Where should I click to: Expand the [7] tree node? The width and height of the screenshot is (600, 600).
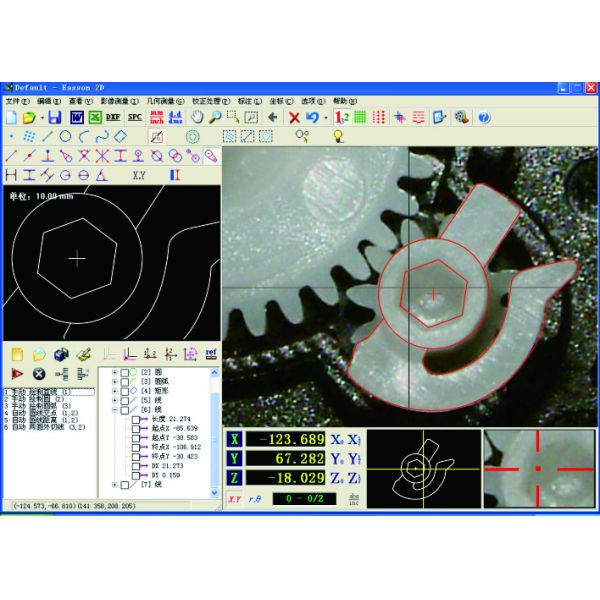click(x=114, y=485)
